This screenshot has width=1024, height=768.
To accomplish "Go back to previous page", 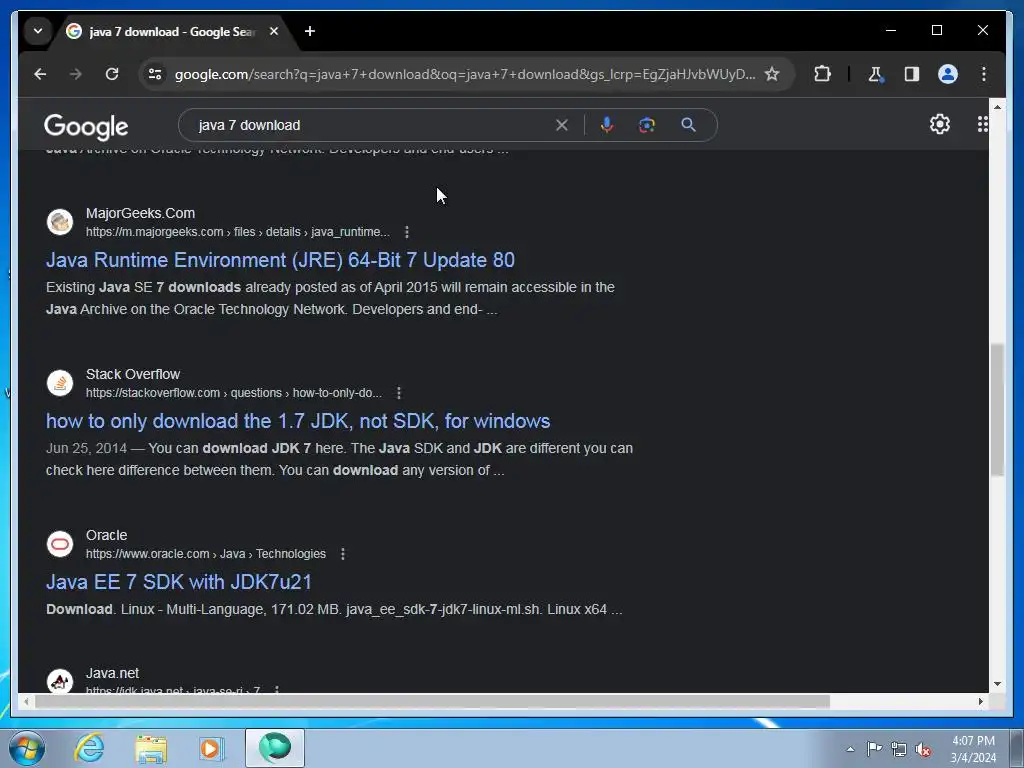I will click(x=40, y=74).
